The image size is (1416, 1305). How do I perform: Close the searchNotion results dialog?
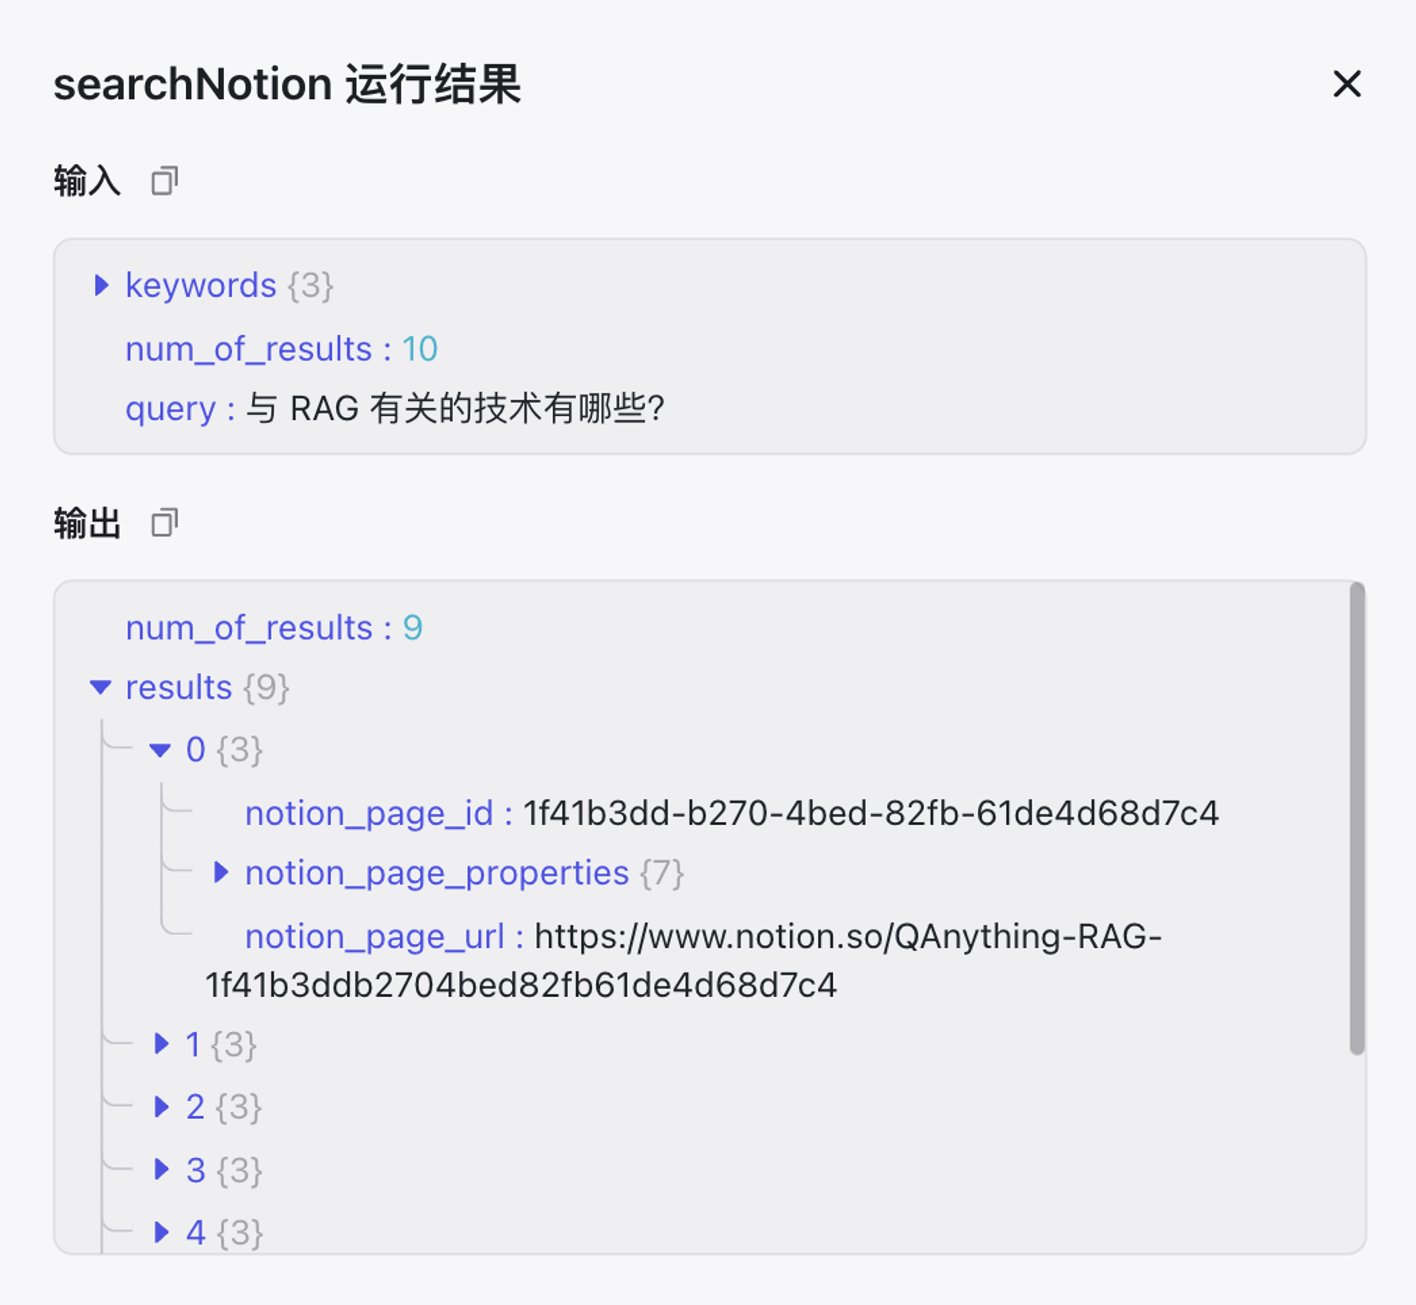click(1347, 84)
